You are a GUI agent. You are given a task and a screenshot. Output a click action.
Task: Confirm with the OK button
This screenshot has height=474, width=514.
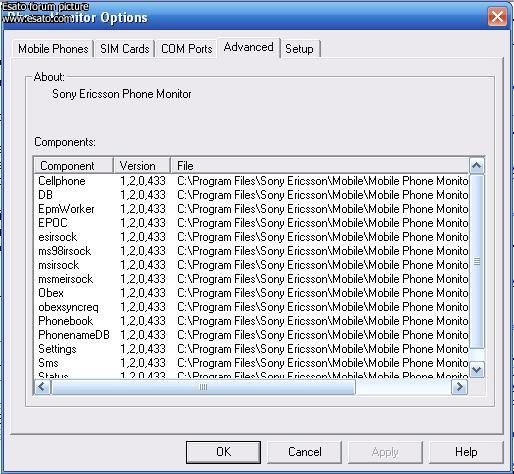223,452
